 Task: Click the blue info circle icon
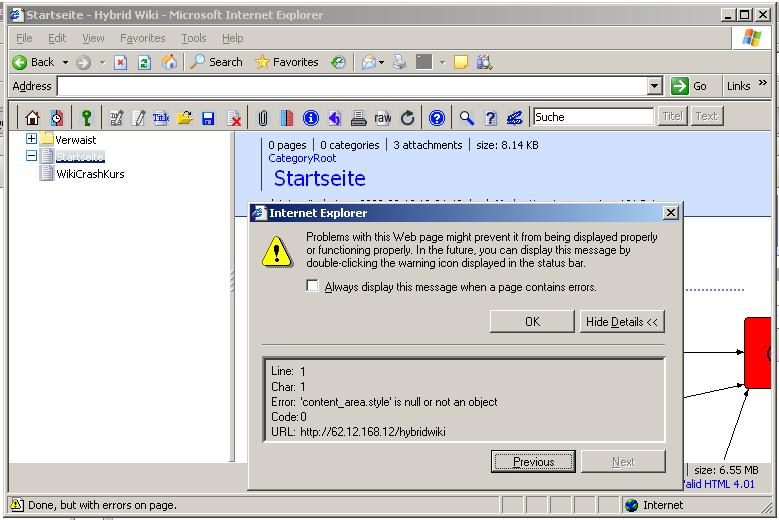coord(310,118)
